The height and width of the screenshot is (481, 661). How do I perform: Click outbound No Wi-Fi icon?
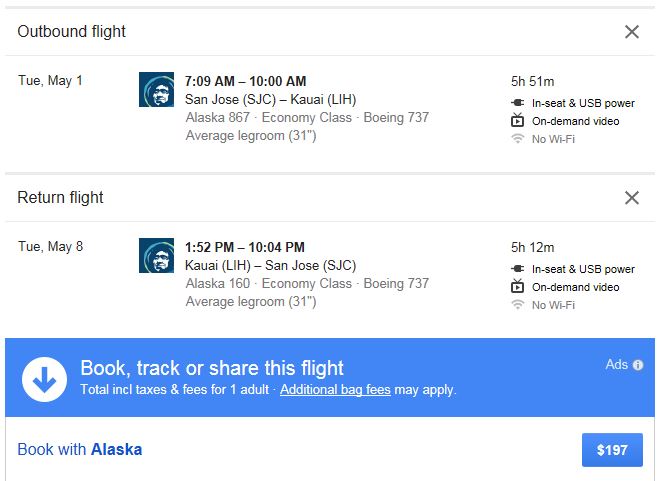[x=518, y=139]
